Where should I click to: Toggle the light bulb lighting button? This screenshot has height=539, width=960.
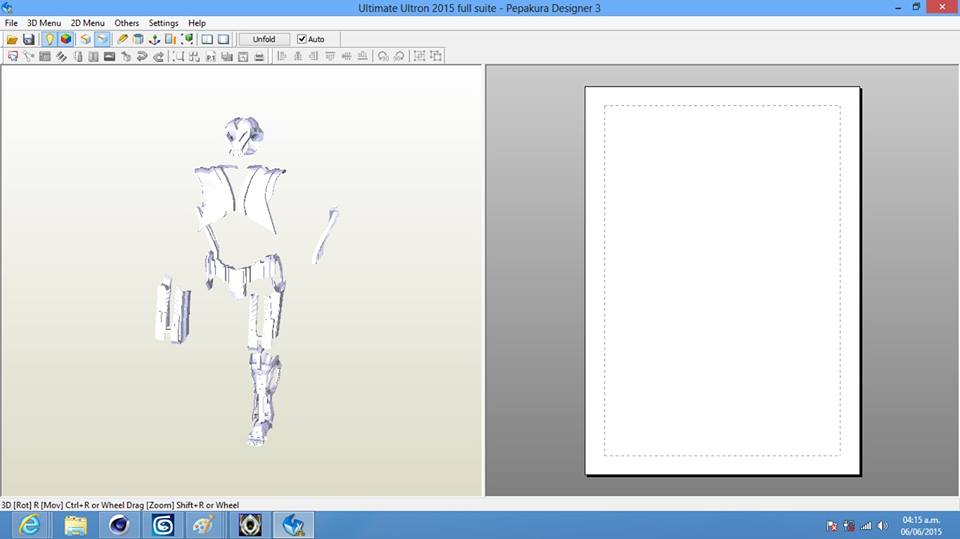tap(49, 39)
